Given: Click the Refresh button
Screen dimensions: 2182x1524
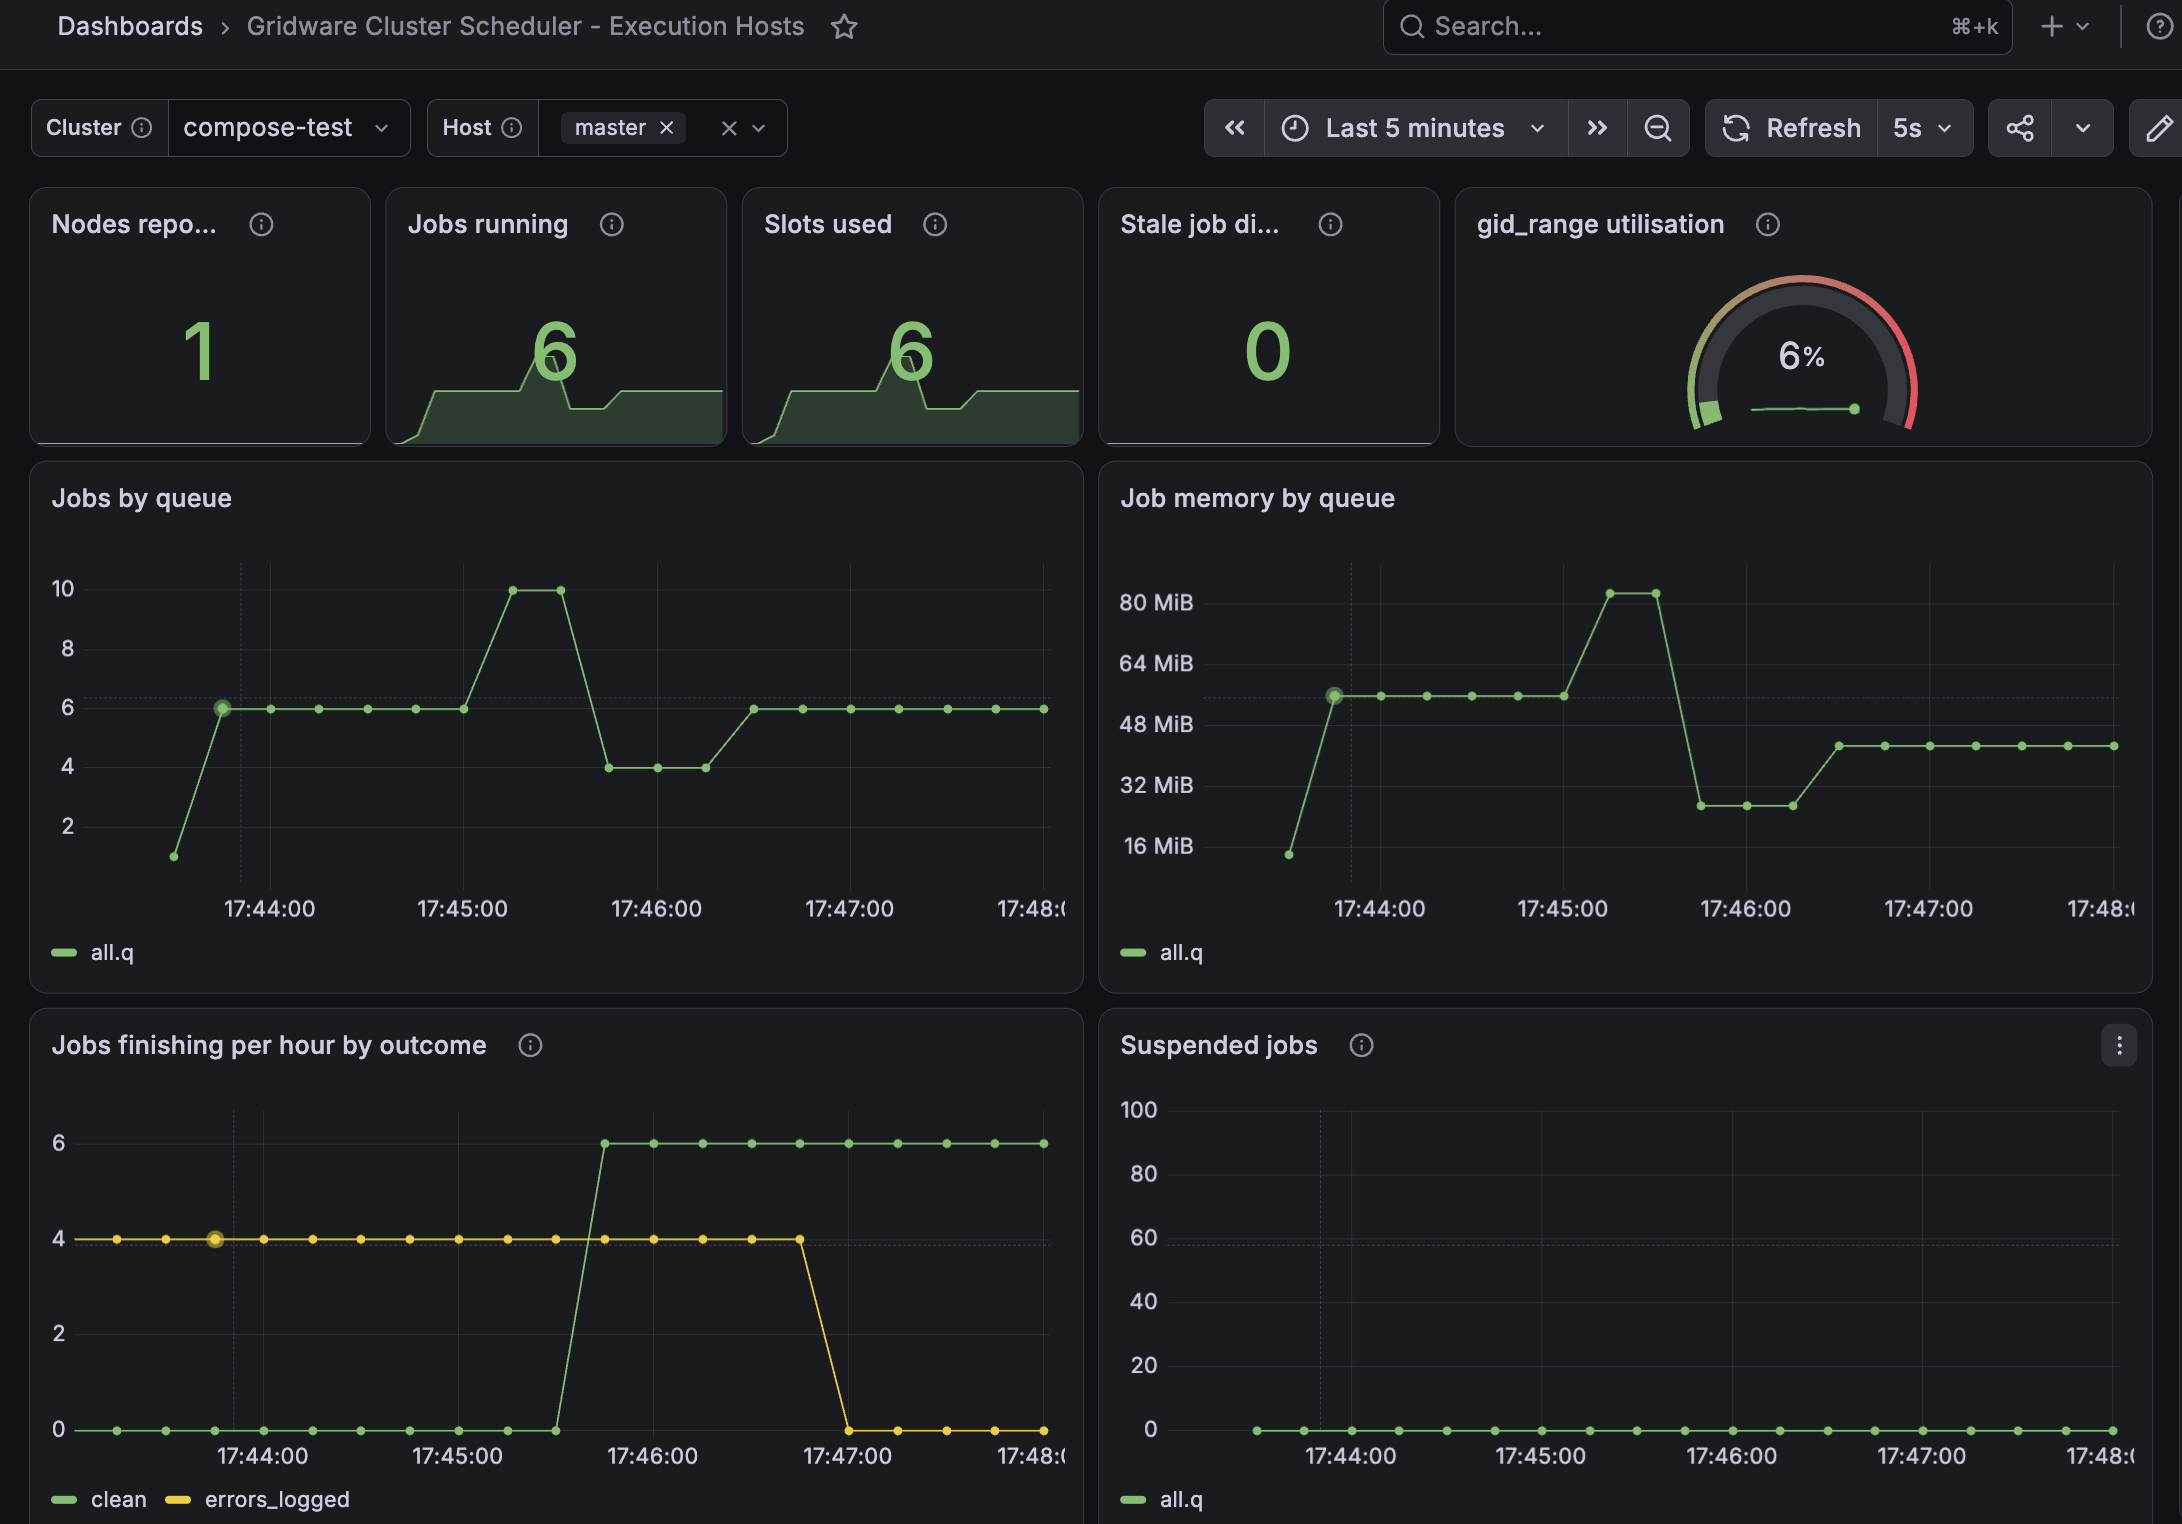Looking at the screenshot, I should point(1791,128).
